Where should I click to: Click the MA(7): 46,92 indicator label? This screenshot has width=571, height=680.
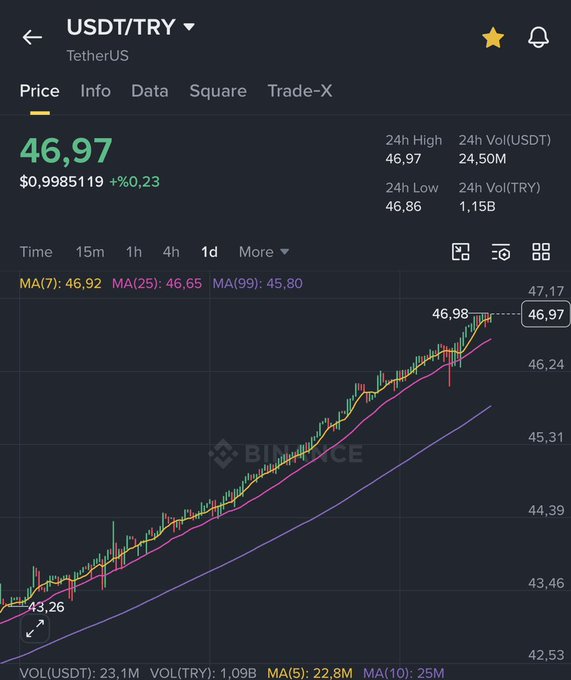coord(60,284)
